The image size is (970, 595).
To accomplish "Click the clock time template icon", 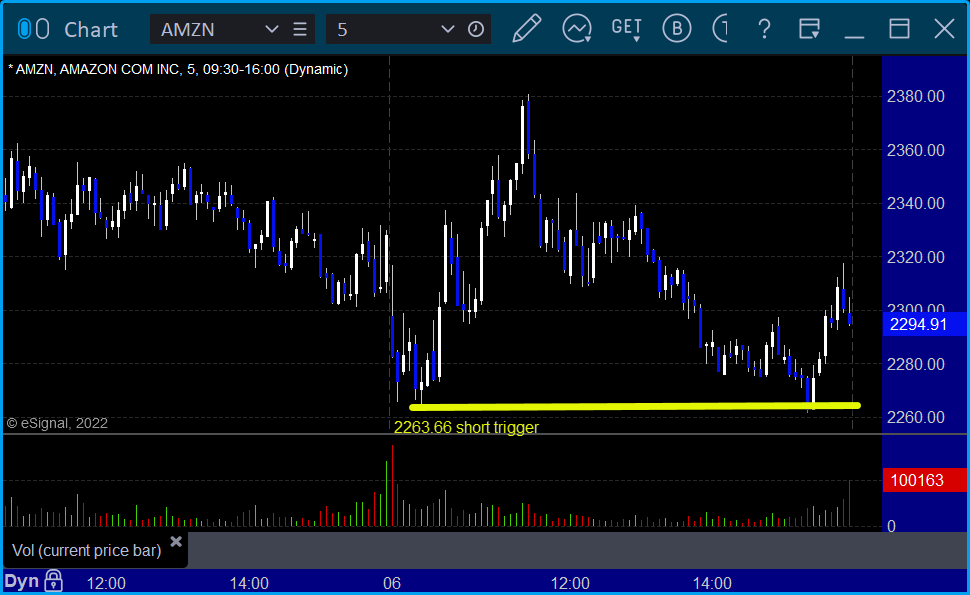I will point(476,29).
